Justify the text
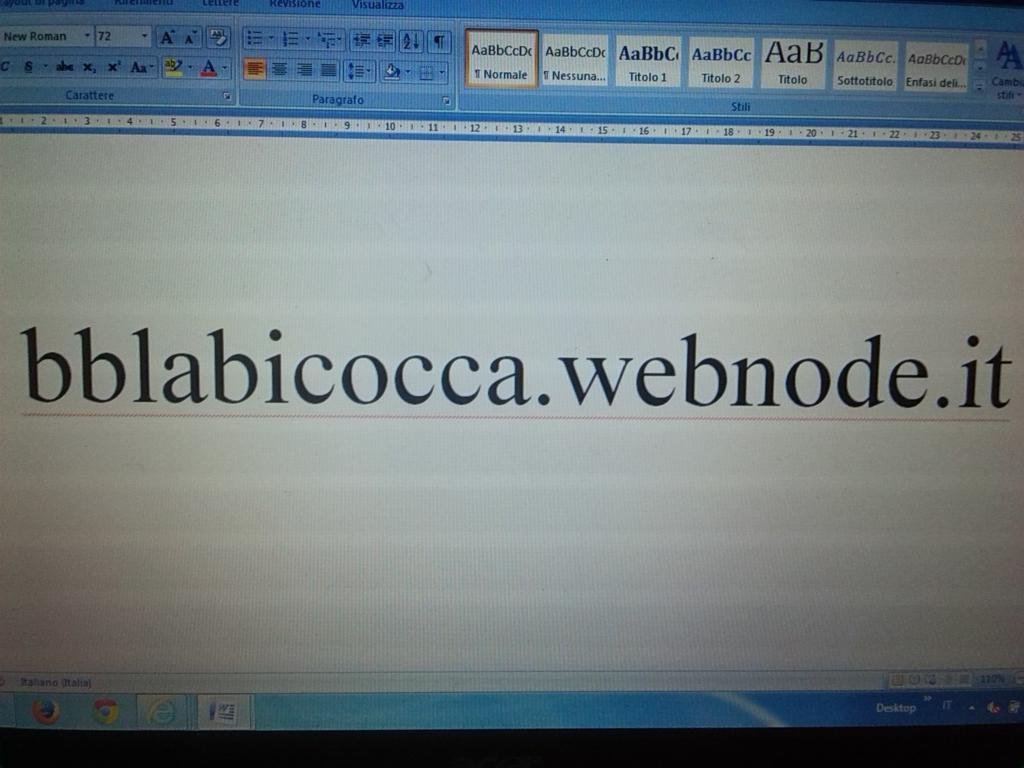The height and width of the screenshot is (768, 1024). click(329, 70)
